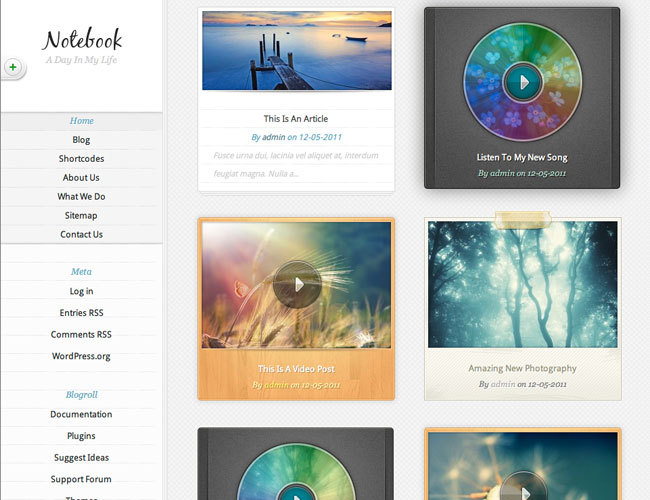Open the This Is An Article title
This screenshot has height=500, width=650.
pos(296,119)
